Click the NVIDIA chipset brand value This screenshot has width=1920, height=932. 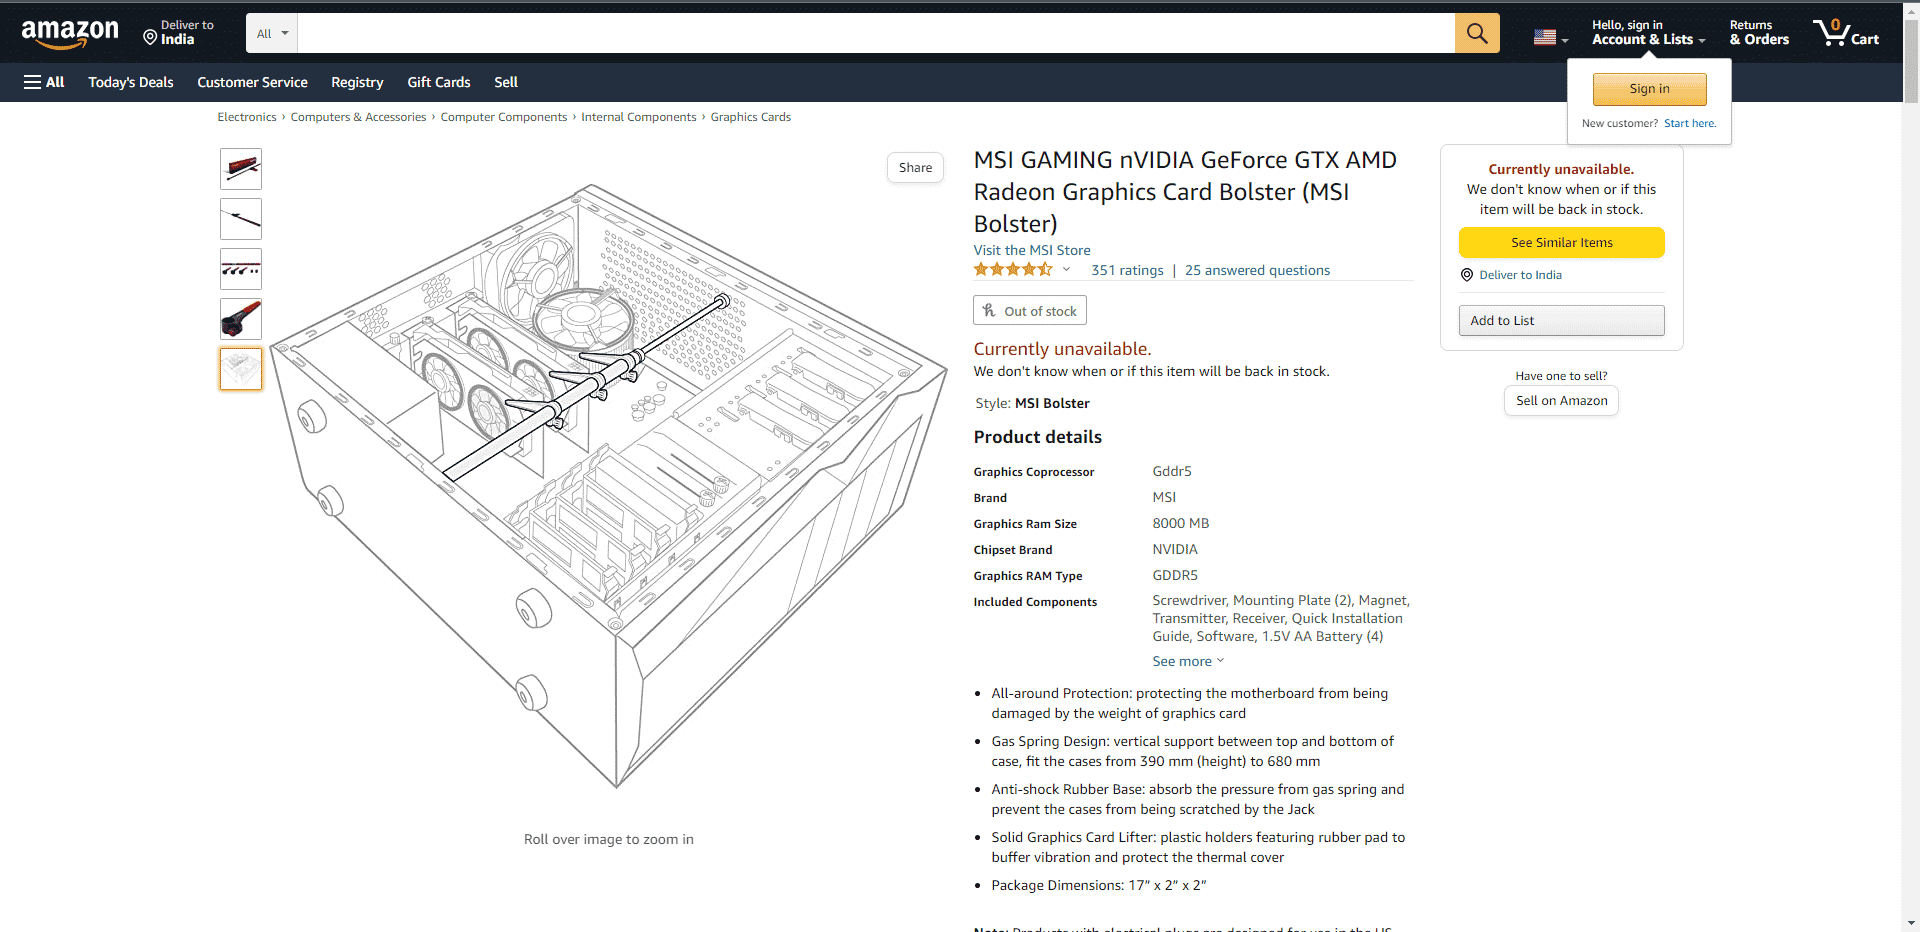[x=1175, y=549]
